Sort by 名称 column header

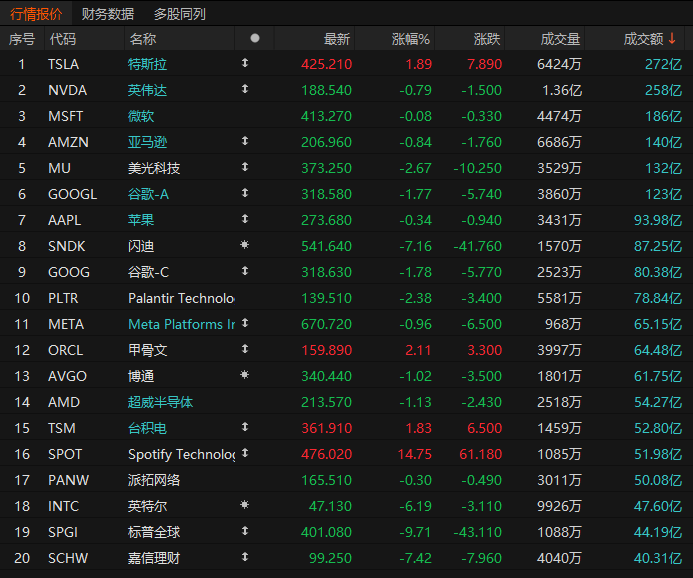pos(143,39)
